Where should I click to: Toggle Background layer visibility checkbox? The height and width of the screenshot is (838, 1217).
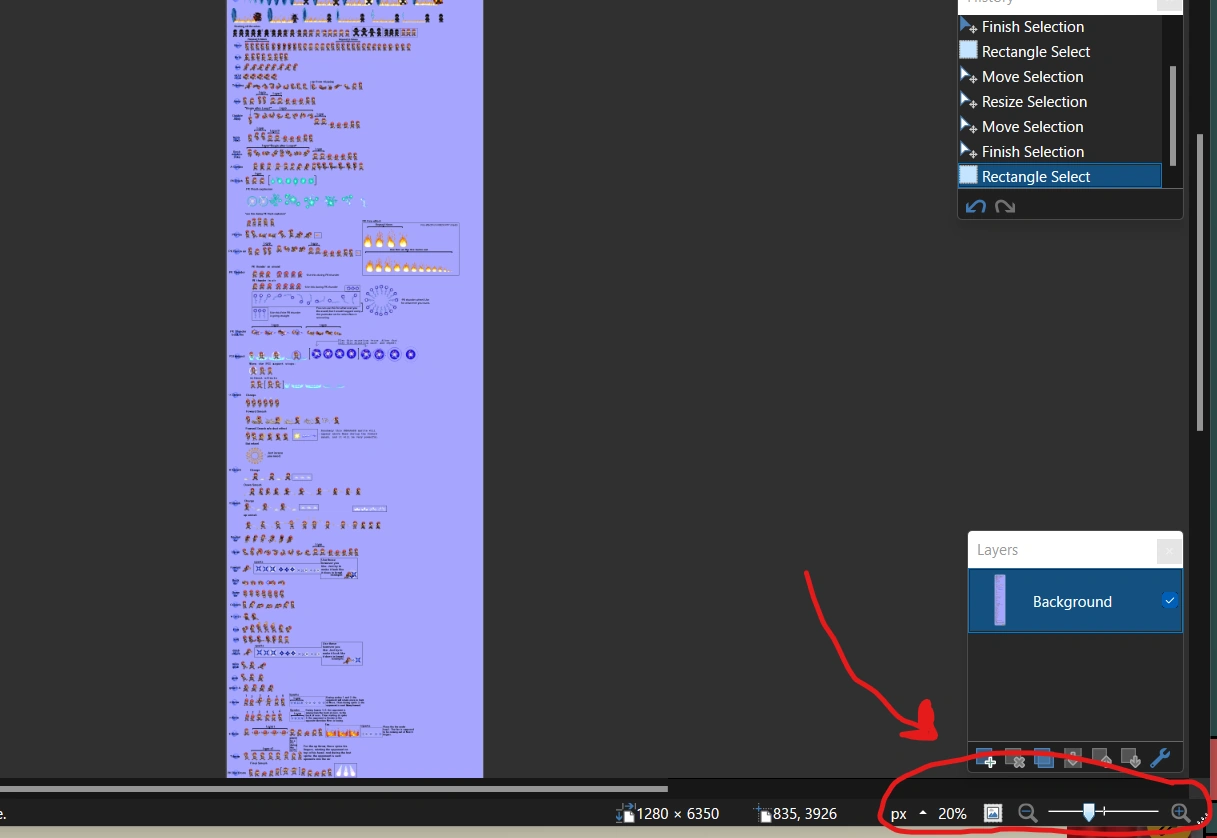(x=1170, y=601)
